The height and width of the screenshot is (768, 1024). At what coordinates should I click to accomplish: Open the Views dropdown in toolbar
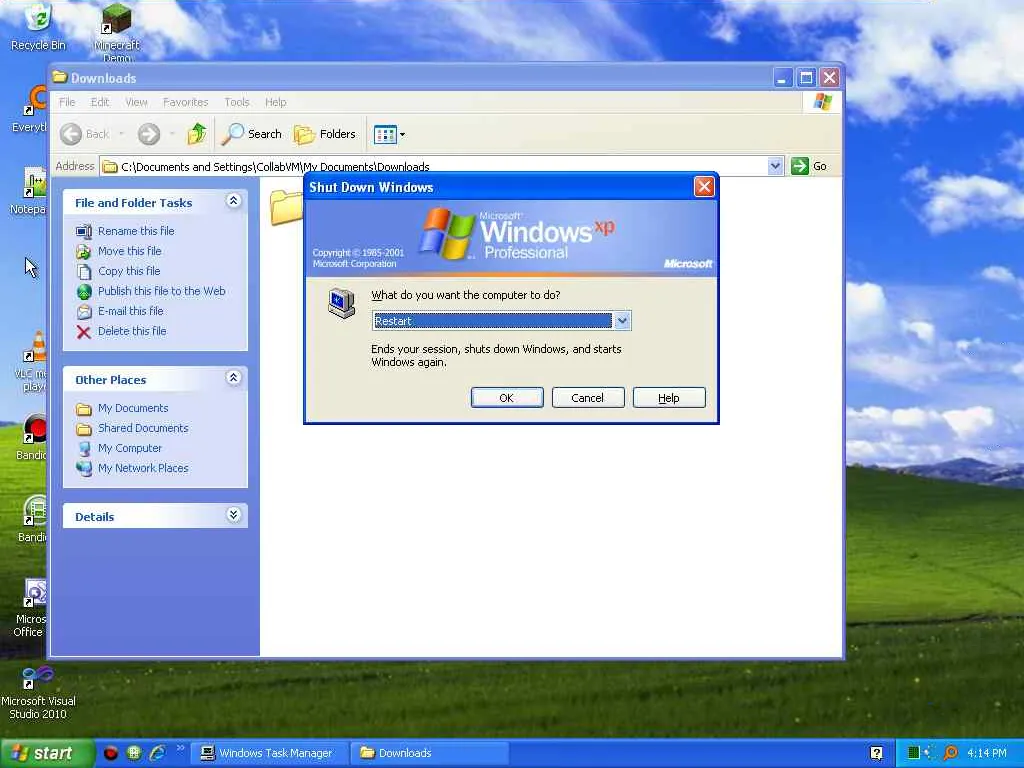click(389, 135)
